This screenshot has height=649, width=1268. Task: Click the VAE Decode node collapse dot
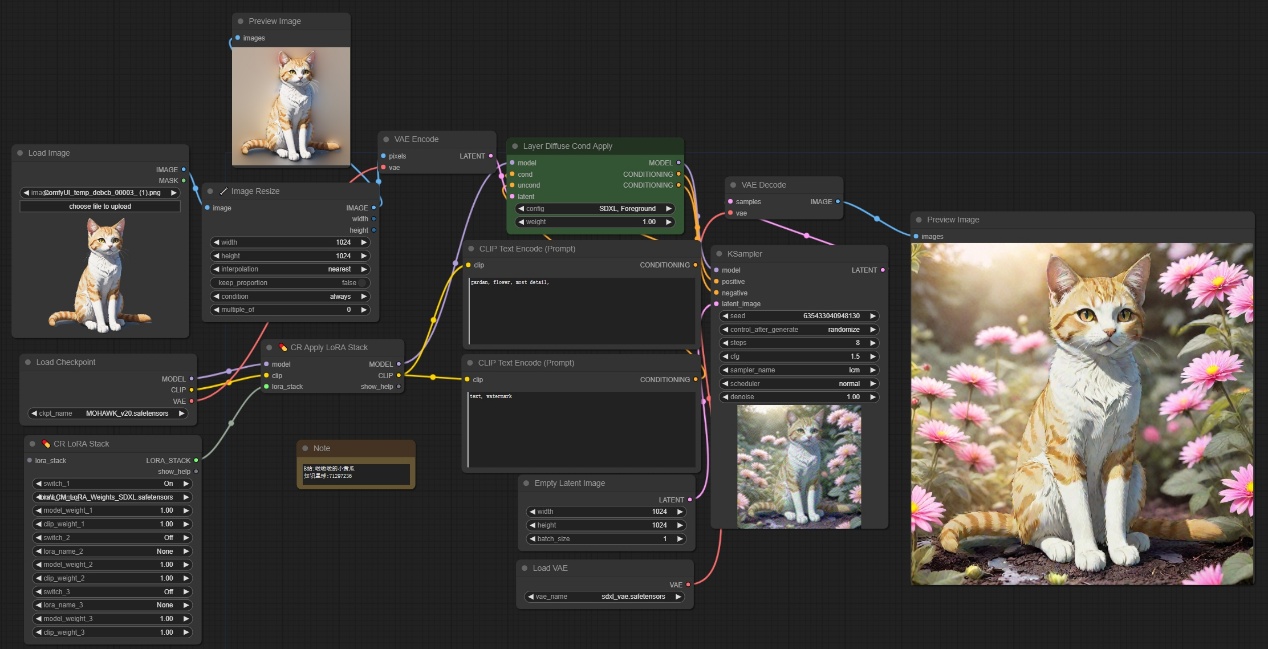(733, 185)
